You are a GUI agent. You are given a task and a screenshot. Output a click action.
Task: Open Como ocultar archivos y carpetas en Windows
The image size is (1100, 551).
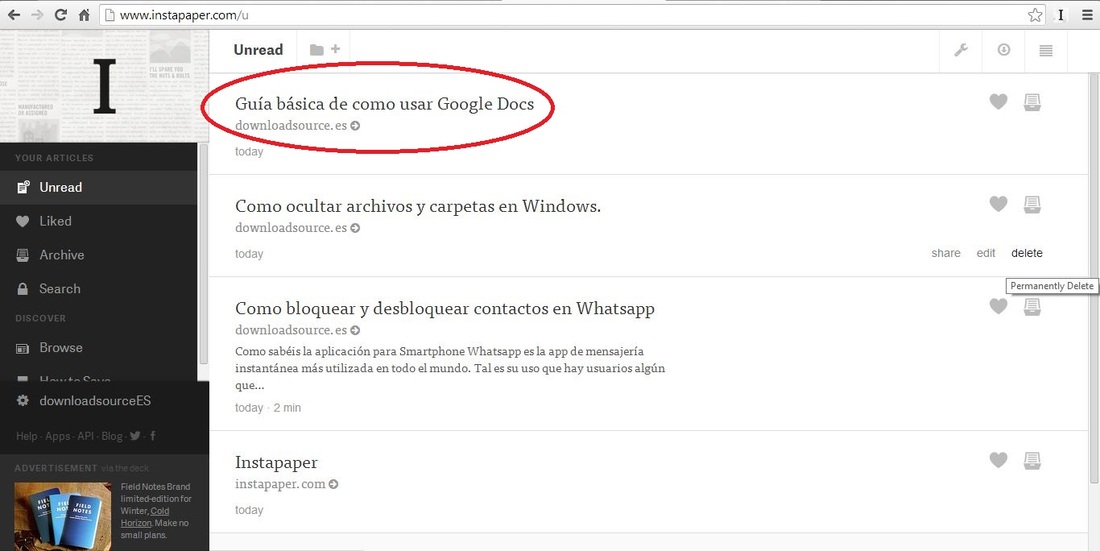tap(418, 206)
